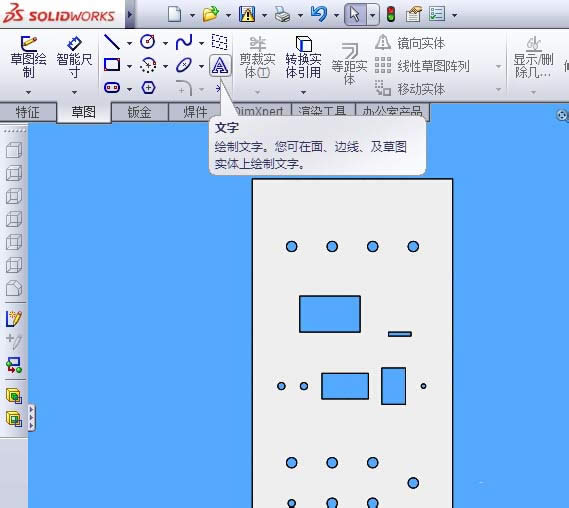The image size is (569, 508).
Task: Click the SolidWorks logo
Action: pyautogui.click(x=59, y=14)
